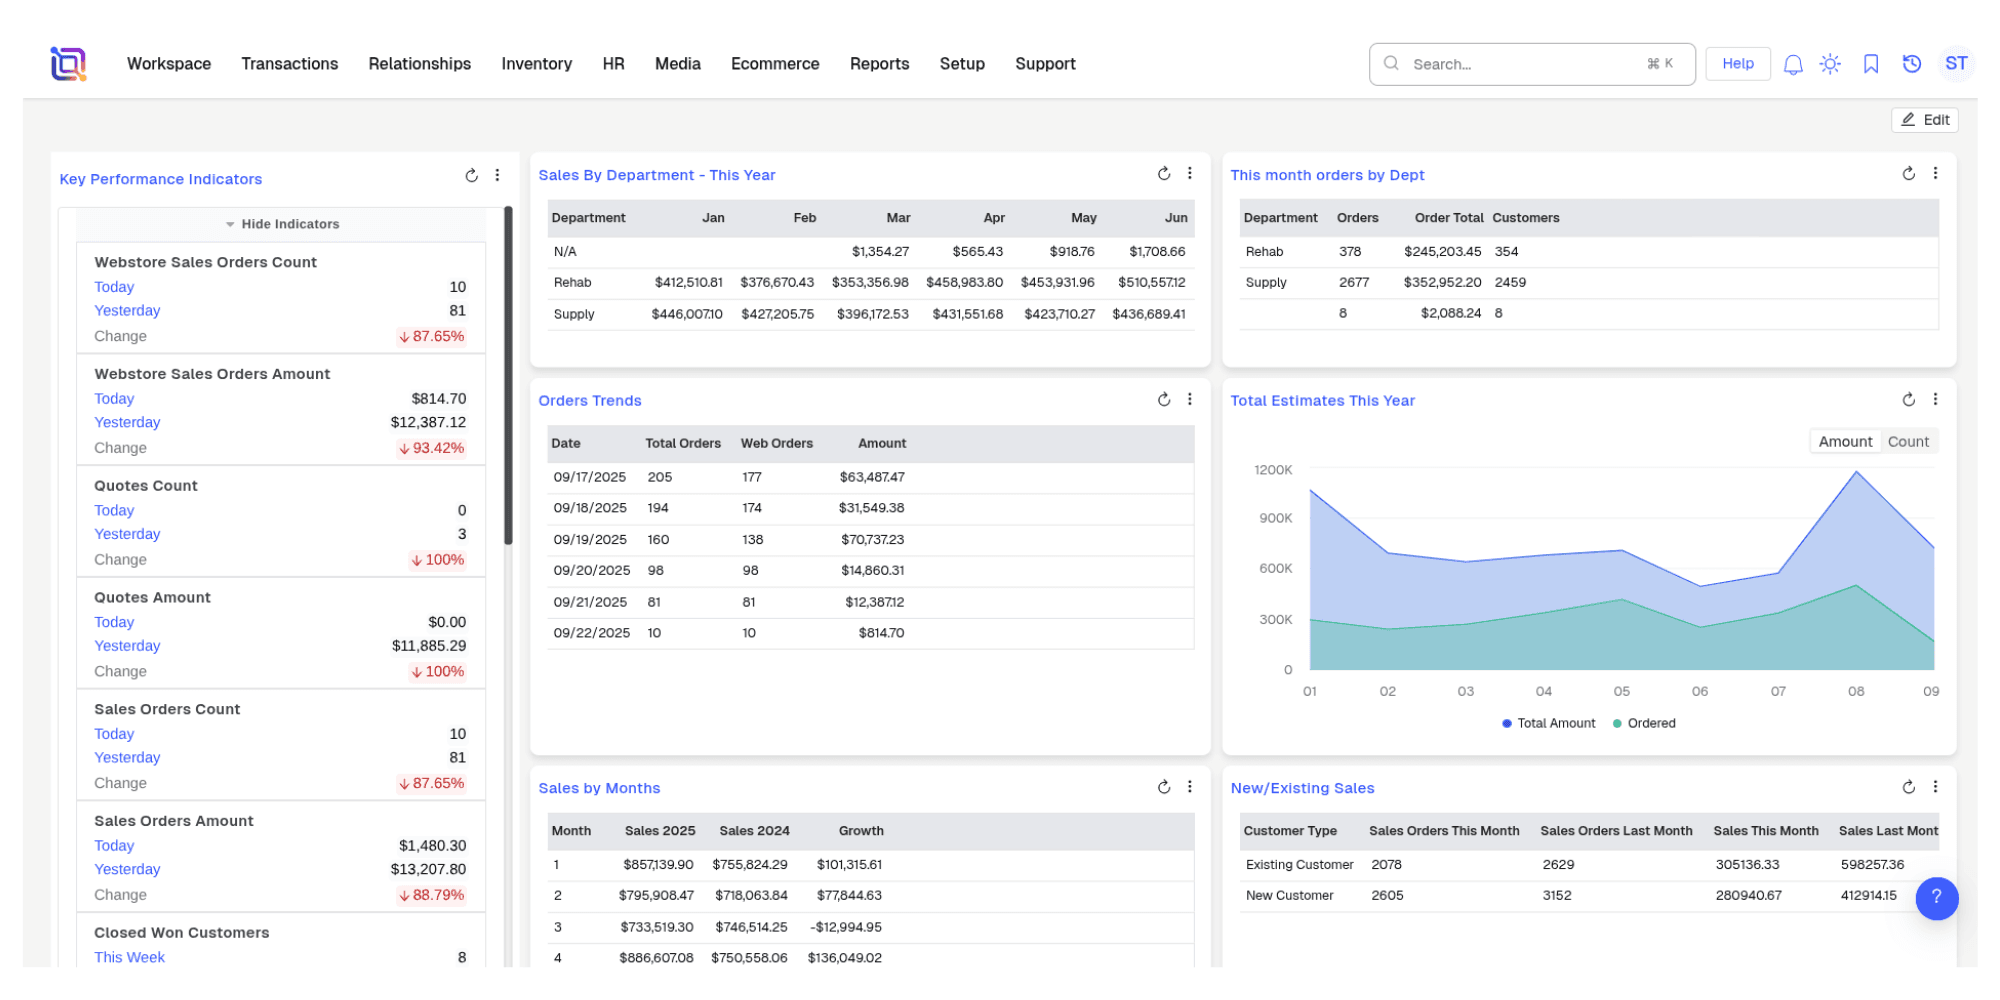2000x1000 pixels.
Task: Refresh the Key Performance Indicators panel
Action: coord(471,176)
